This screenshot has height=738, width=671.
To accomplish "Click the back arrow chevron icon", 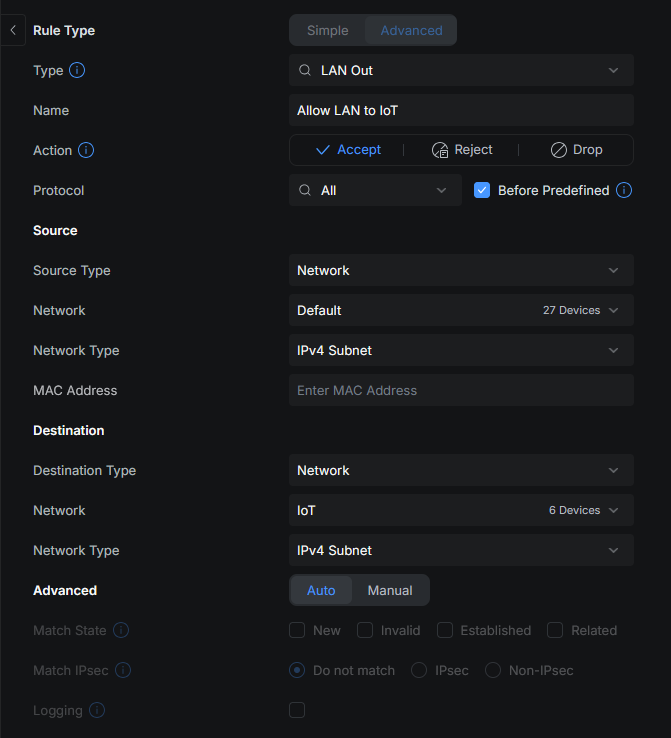I will (13, 30).
